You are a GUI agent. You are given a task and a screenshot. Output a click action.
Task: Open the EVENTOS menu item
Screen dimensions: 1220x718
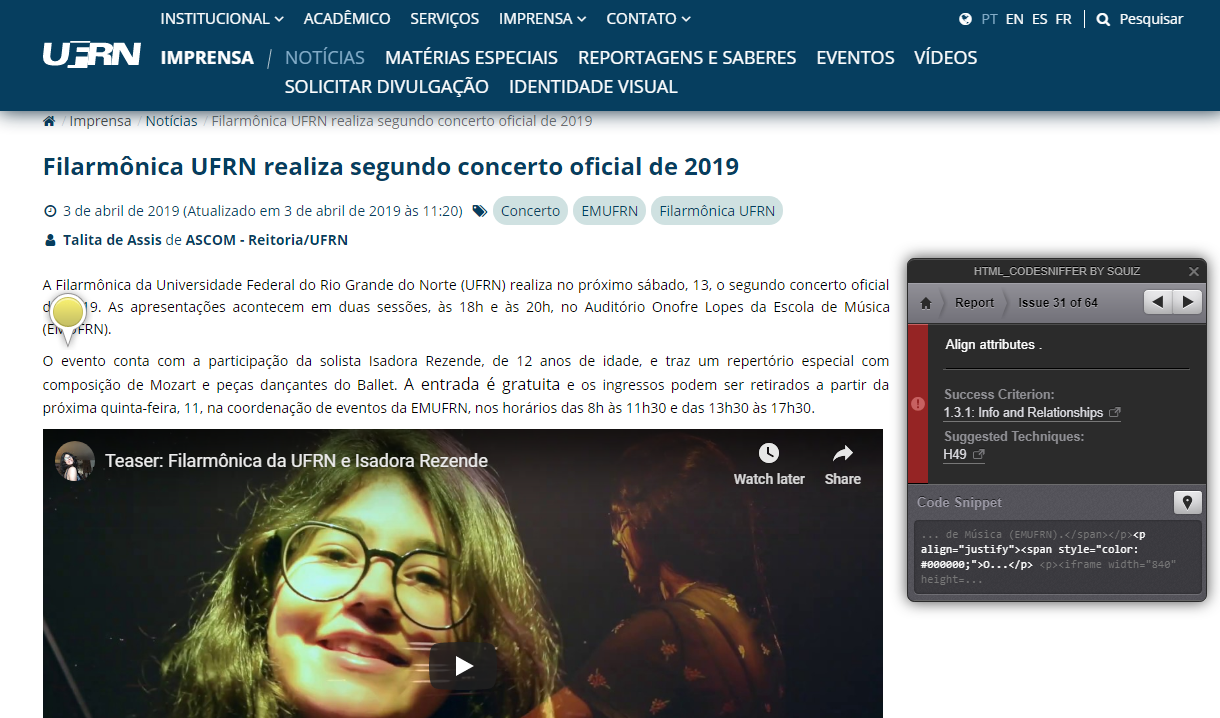point(855,57)
